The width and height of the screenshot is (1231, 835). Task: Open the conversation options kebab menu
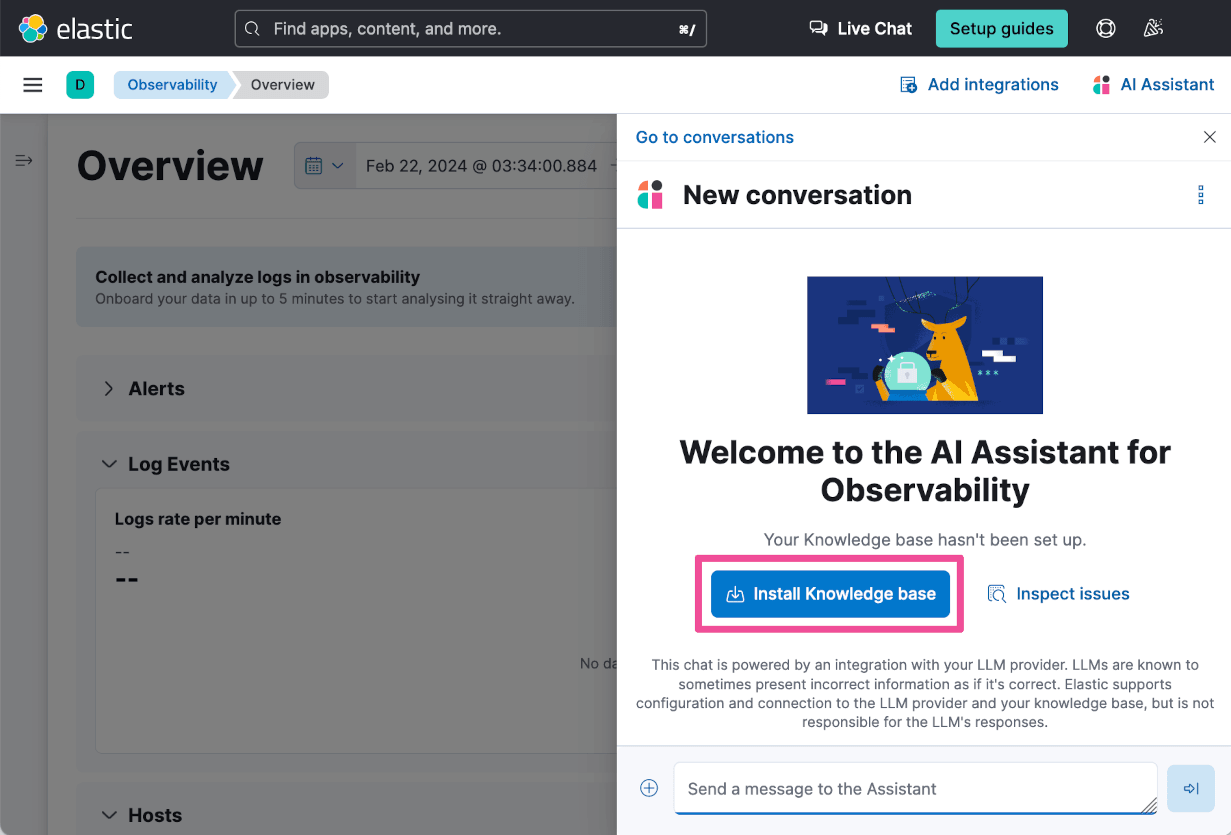tap(1200, 195)
